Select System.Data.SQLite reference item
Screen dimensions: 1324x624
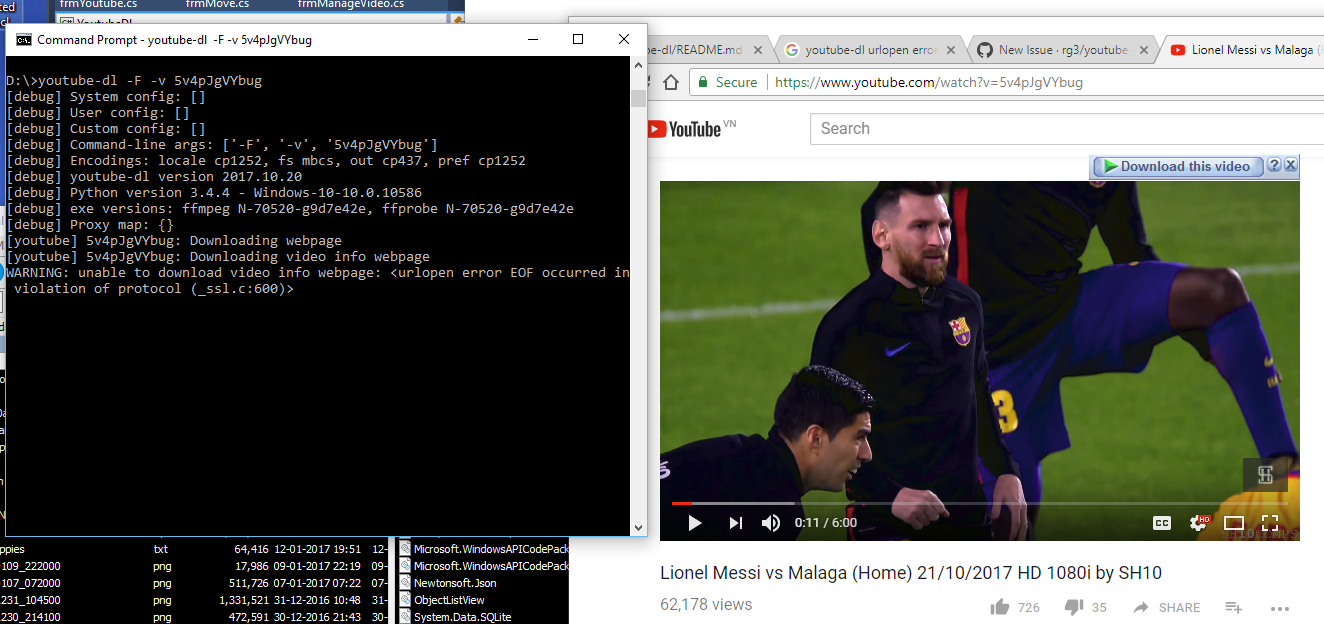(x=462, y=617)
